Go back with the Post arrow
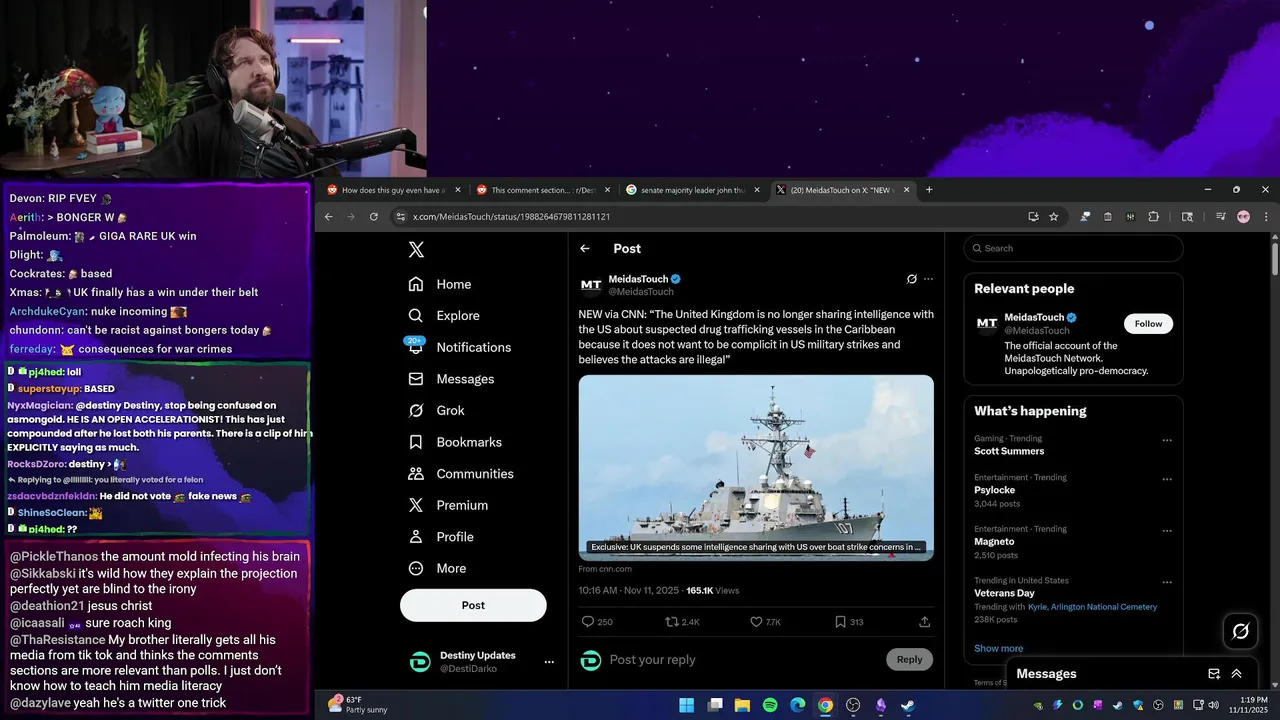1280x720 pixels. 585,249
